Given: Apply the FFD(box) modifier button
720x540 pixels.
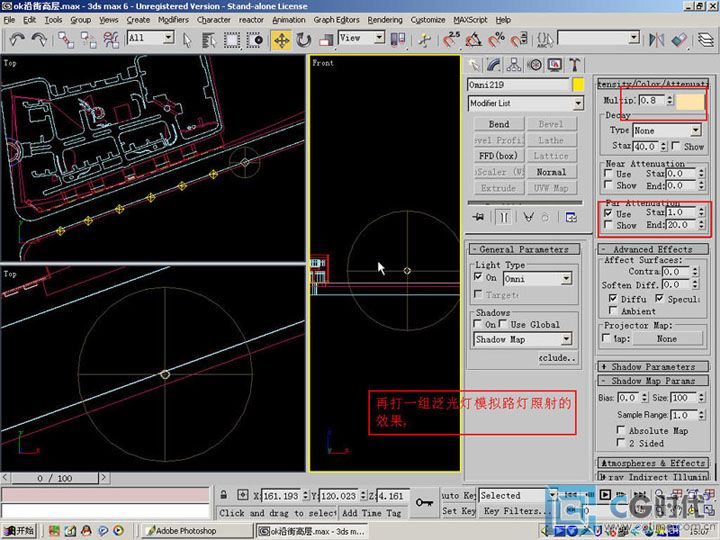Looking at the screenshot, I should click(499, 156).
